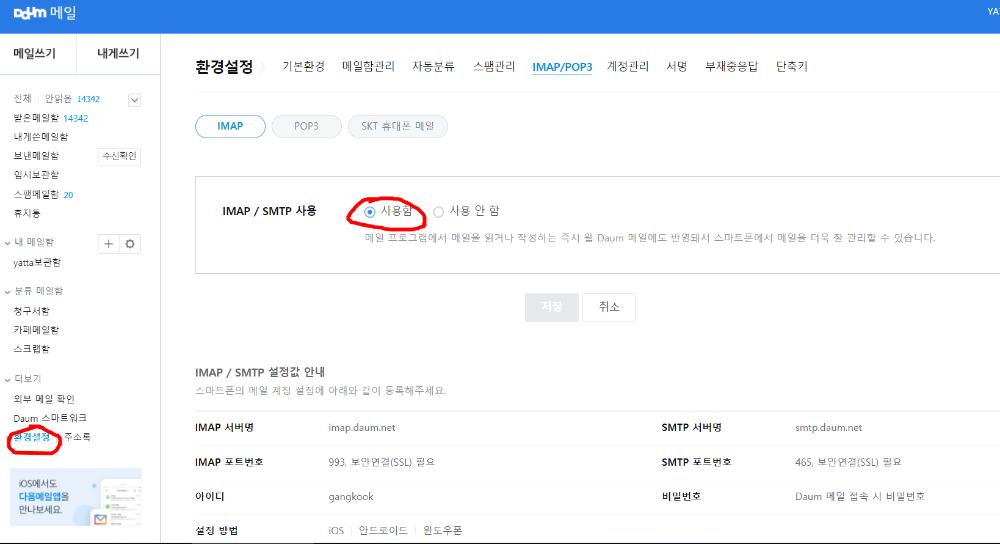
Task: Click the 993 IMAP port value
Action: (x=381, y=462)
